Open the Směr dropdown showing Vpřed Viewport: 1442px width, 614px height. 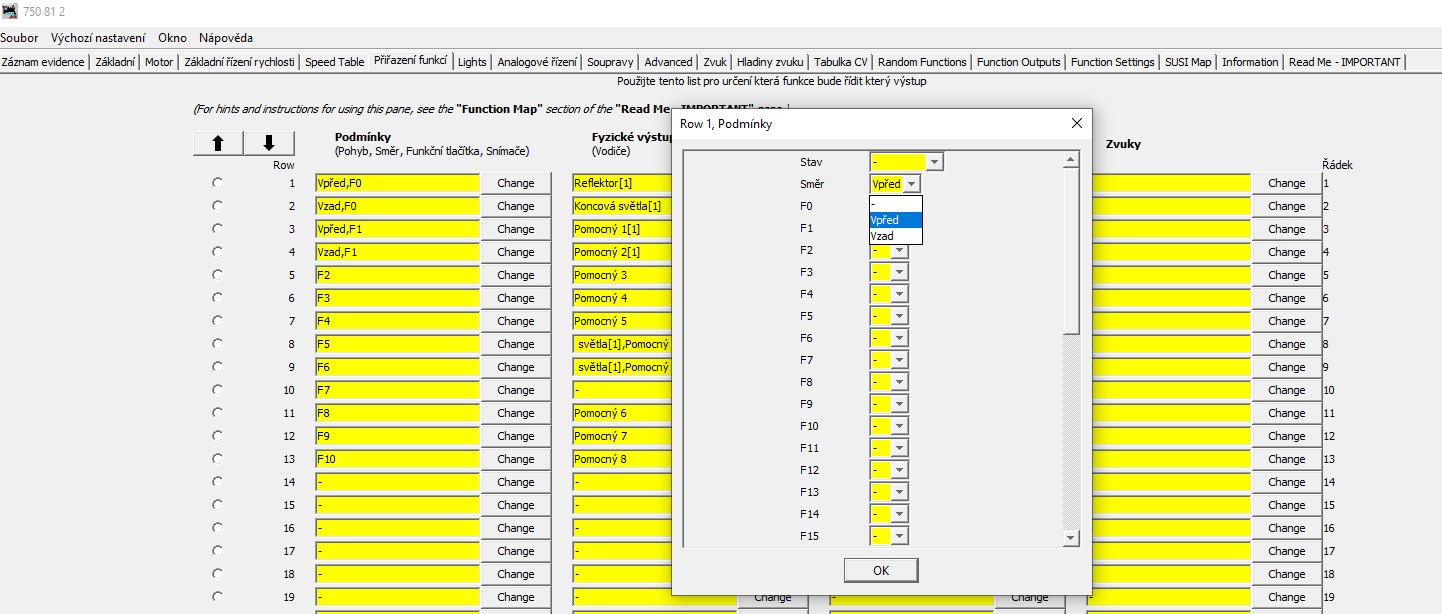coord(911,184)
